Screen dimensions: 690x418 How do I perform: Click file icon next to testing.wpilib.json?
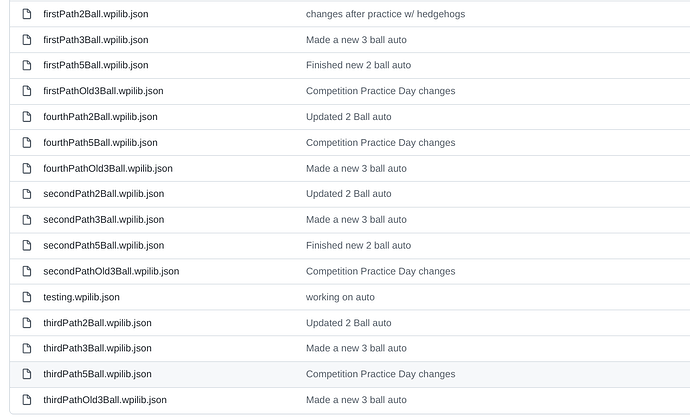point(27,297)
